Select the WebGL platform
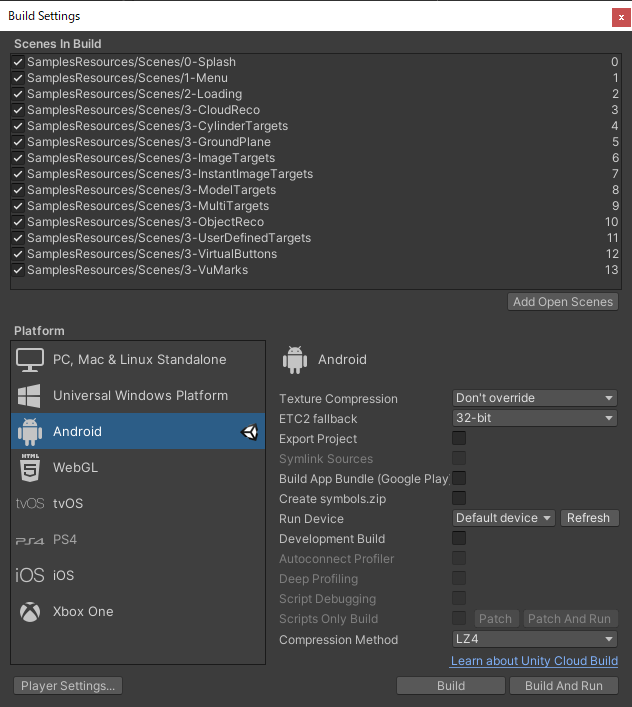632x707 pixels. click(x=138, y=468)
